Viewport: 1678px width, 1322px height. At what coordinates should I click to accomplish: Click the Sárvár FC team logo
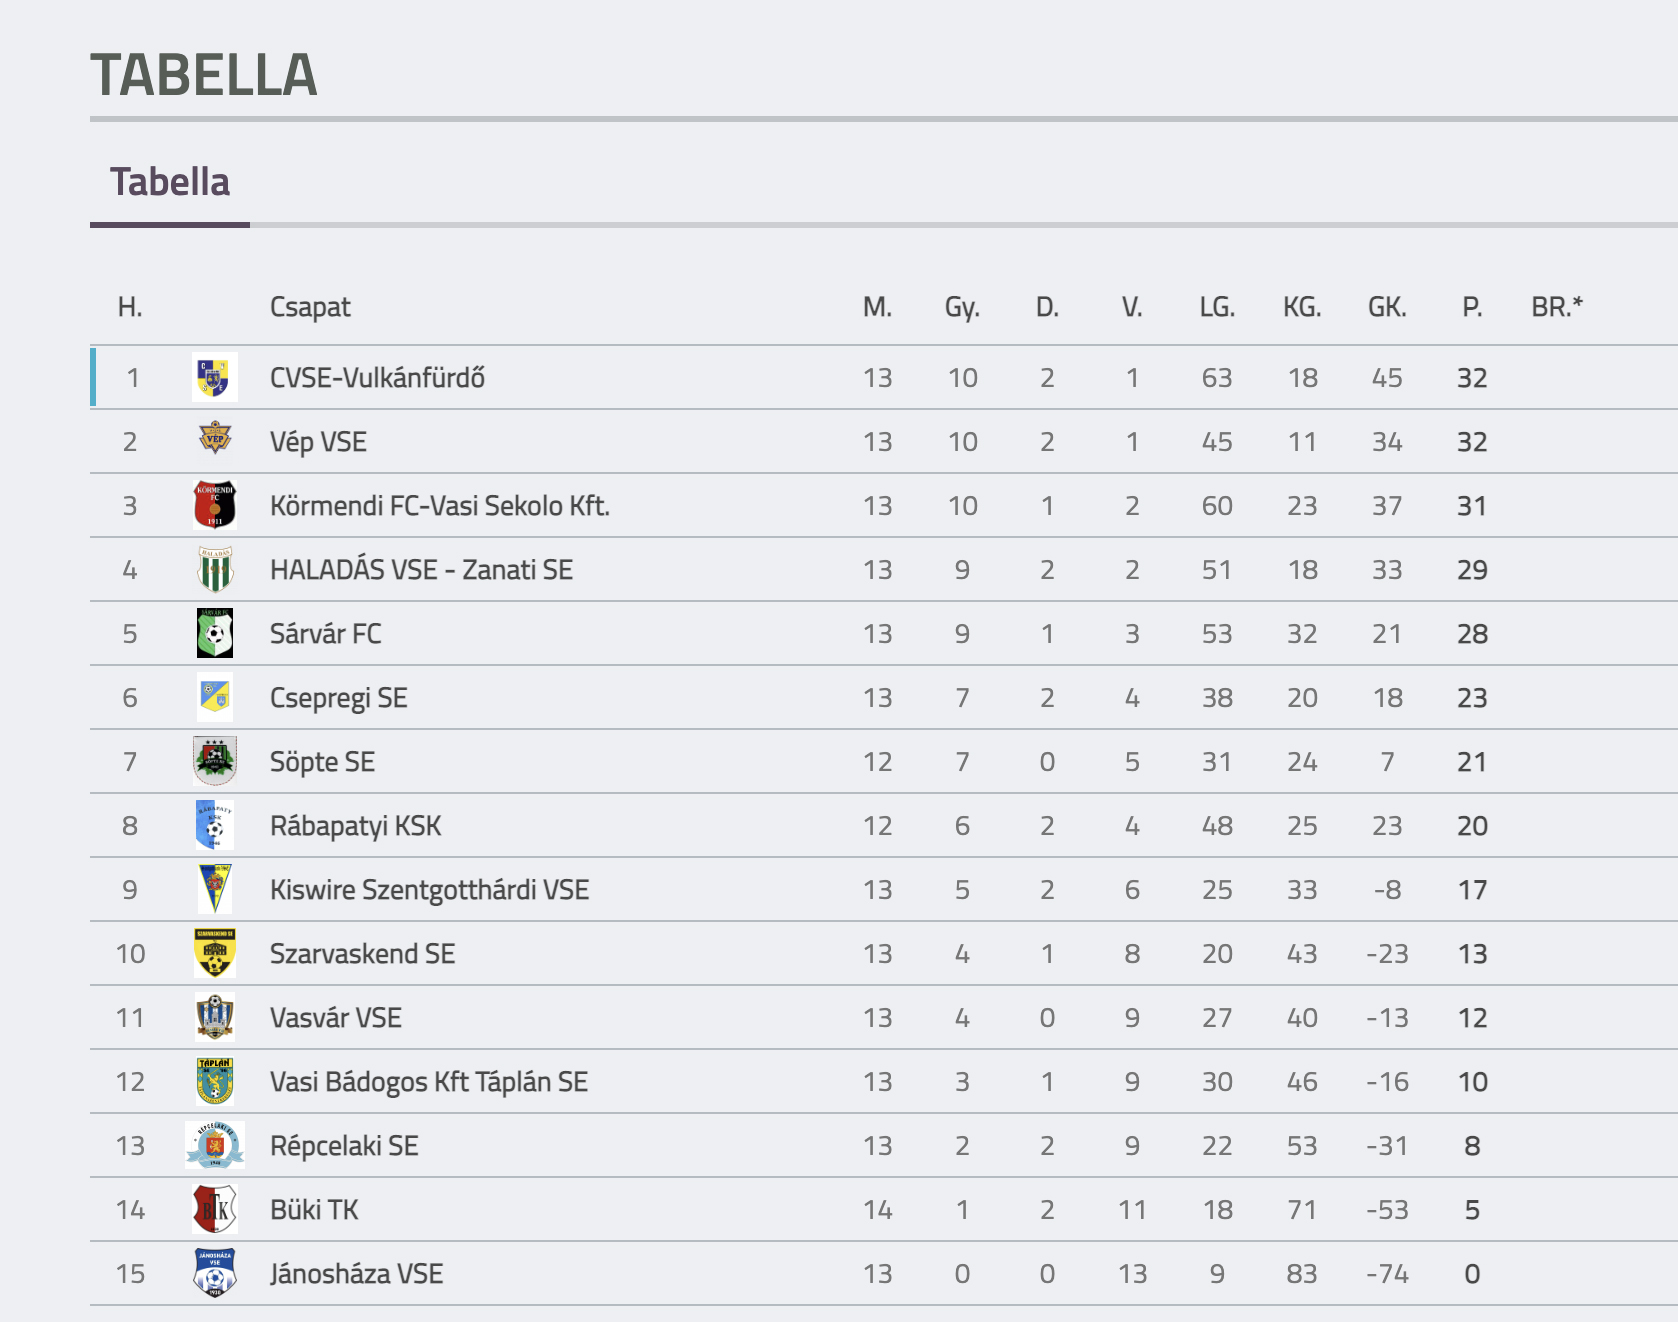point(215,633)
